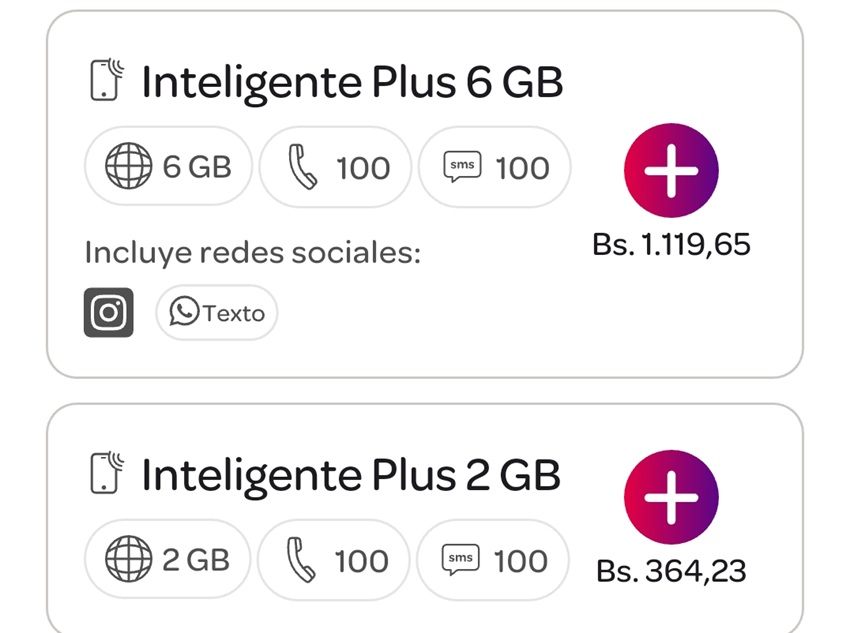Click the 100 SMS count in 6 GB plan
The width and height of the screenshot is (850, 633).
(x=522, y=168)
